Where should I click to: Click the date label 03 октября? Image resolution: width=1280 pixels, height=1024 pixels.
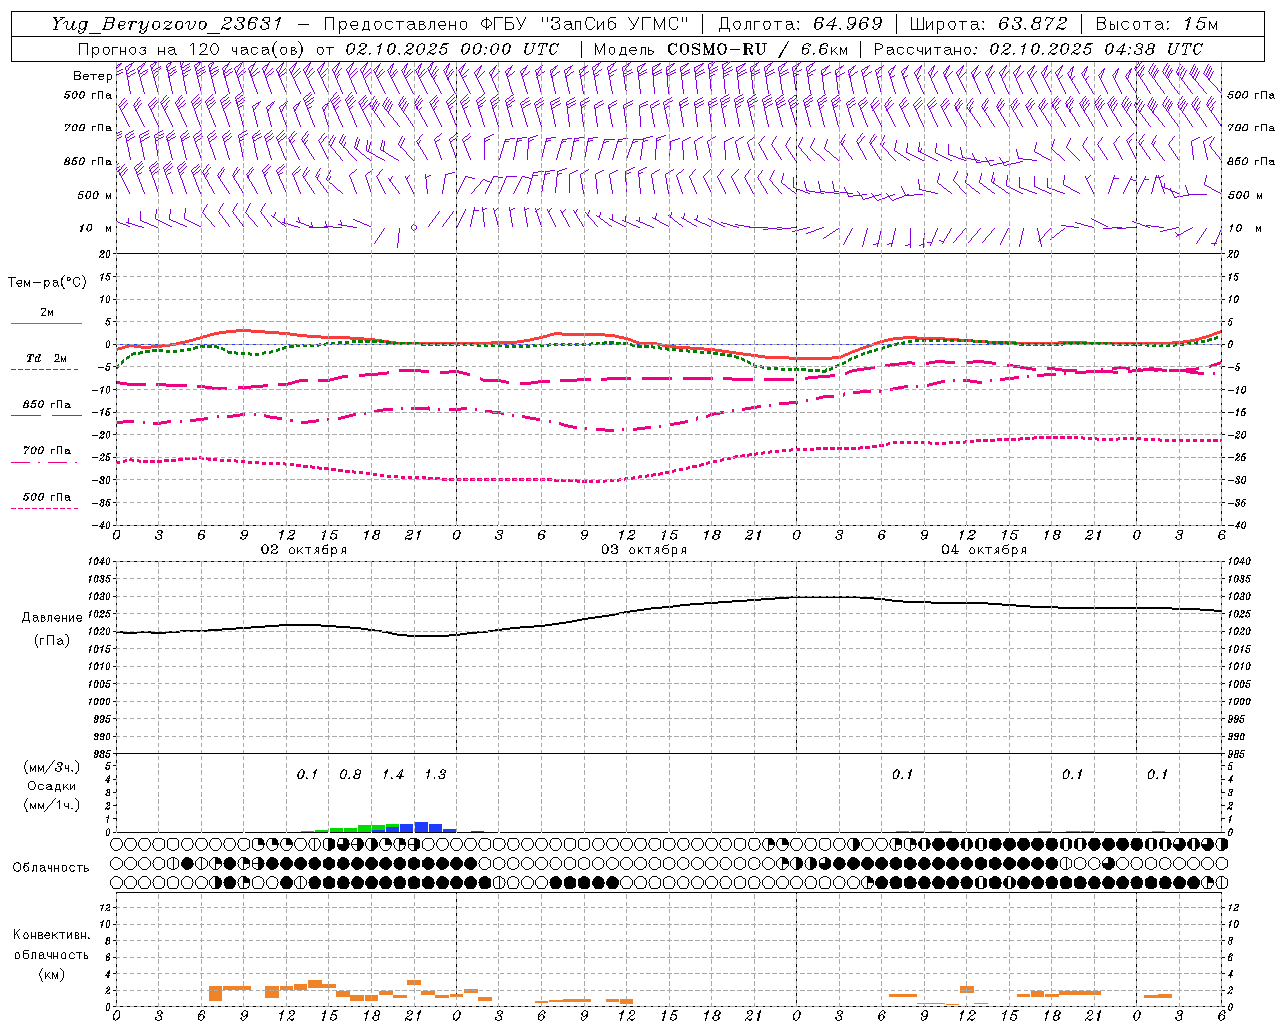644,550
